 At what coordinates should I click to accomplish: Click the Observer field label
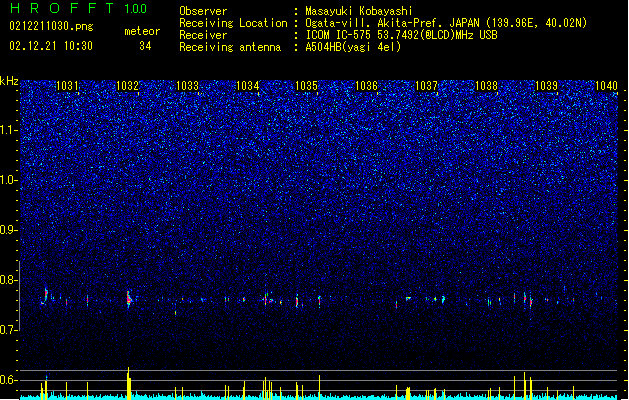click(x=203, y=11)
